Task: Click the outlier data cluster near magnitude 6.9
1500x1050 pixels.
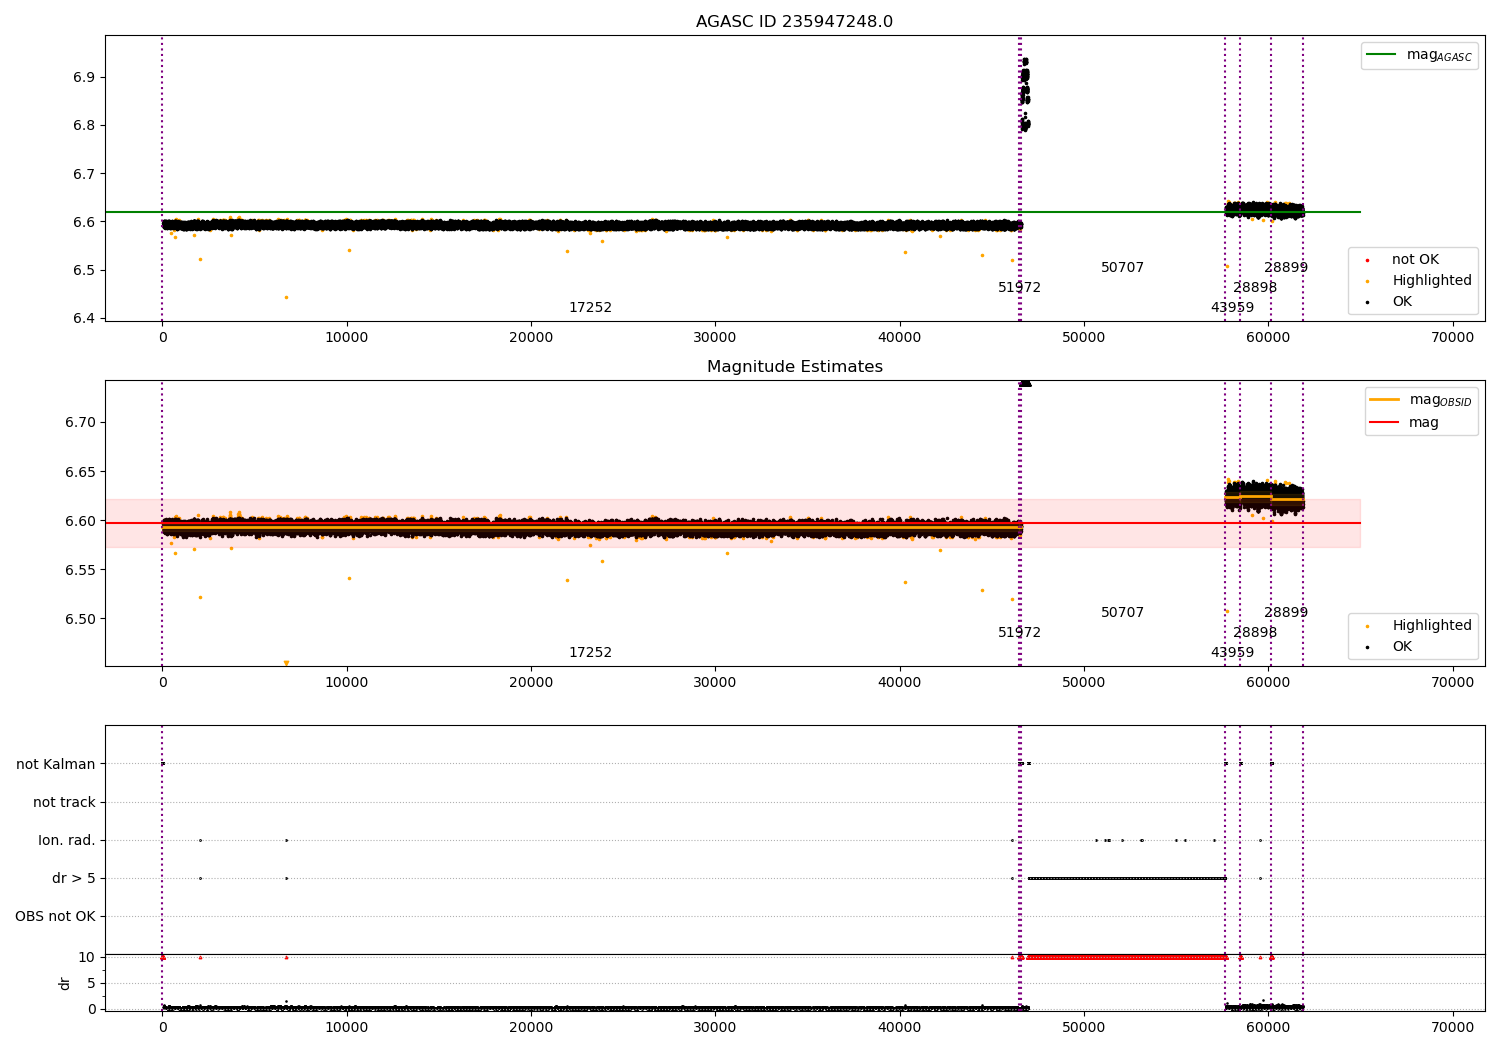Action: click(1025, 95)
